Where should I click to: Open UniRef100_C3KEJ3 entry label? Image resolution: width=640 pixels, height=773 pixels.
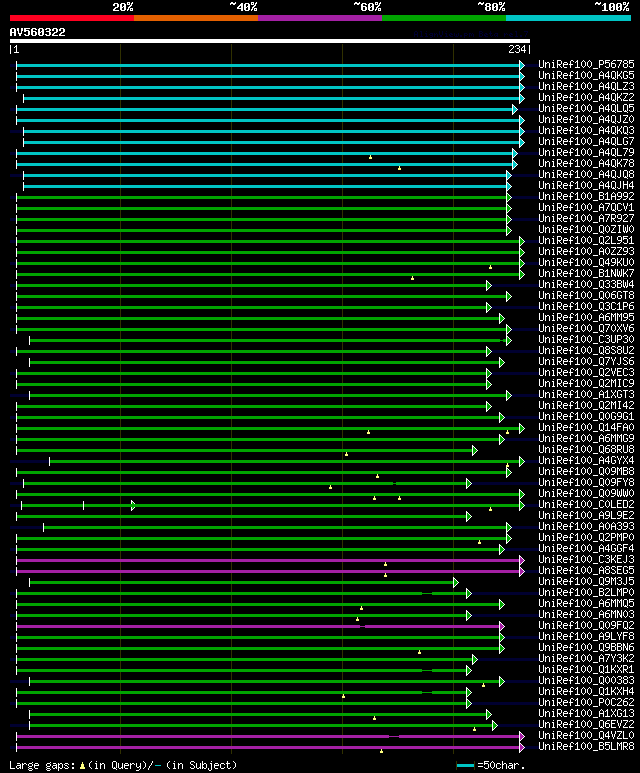pos(586,560)
